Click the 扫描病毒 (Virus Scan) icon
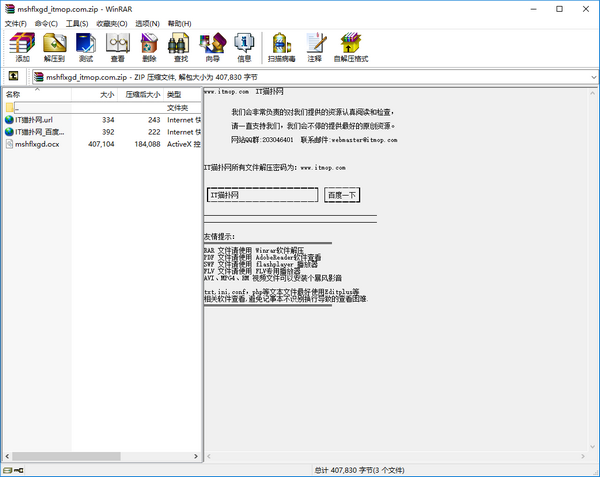The height and width of the screenshot is (477, 600). point(282,47)
